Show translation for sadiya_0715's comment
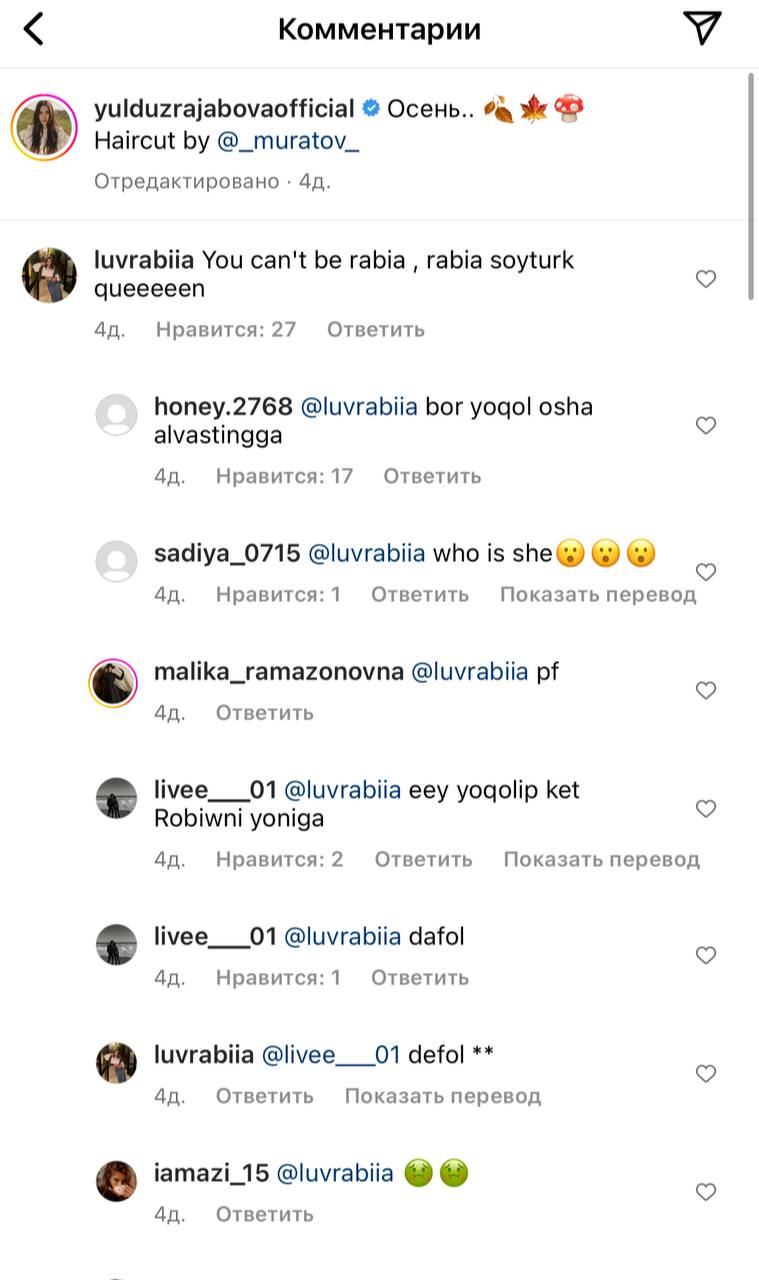This screenshot has width=759, height=1280. [x=598, y=594]
